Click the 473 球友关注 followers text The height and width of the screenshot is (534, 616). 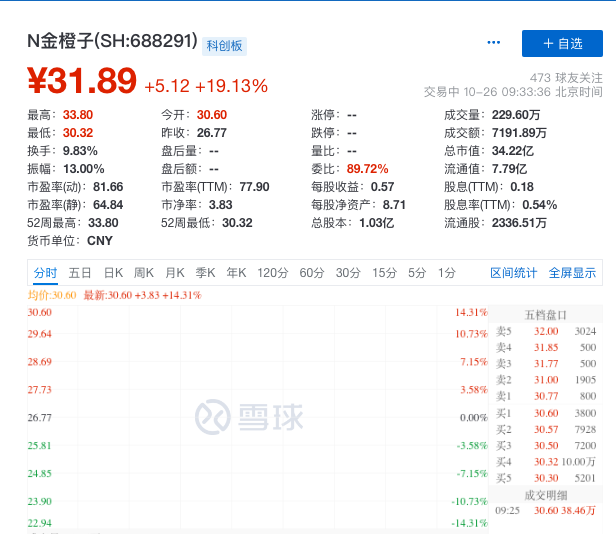[x=566, y=77]
